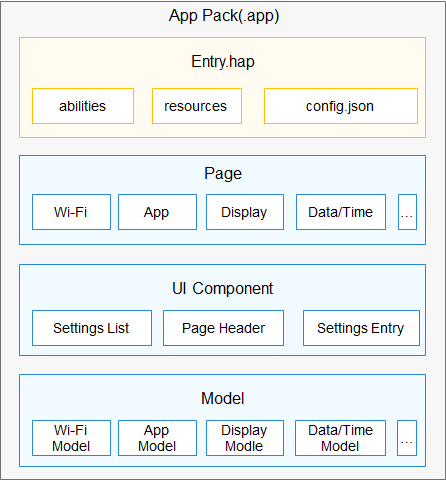Select the UI Component heading
Image resolution: width=446 pixels, height=480 pixels.
click(x=222, y=288)
